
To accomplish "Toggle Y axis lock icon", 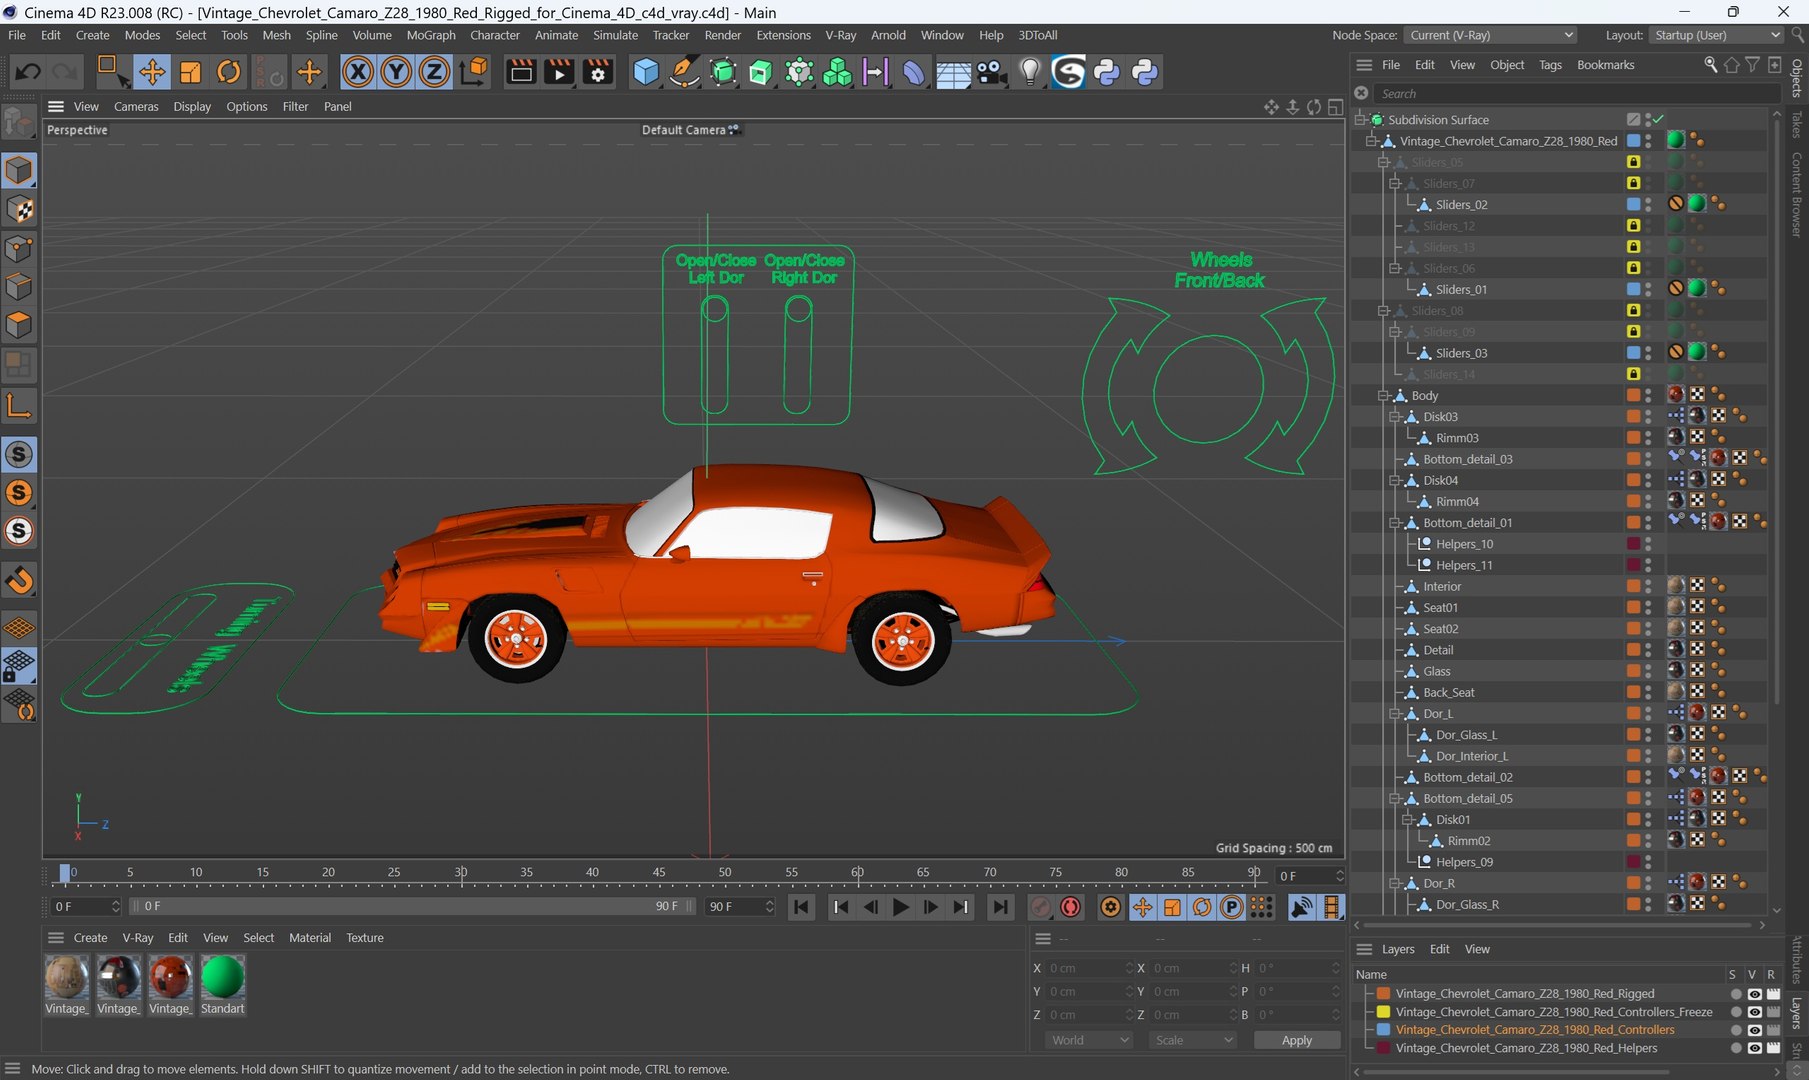I will (396, 72).
